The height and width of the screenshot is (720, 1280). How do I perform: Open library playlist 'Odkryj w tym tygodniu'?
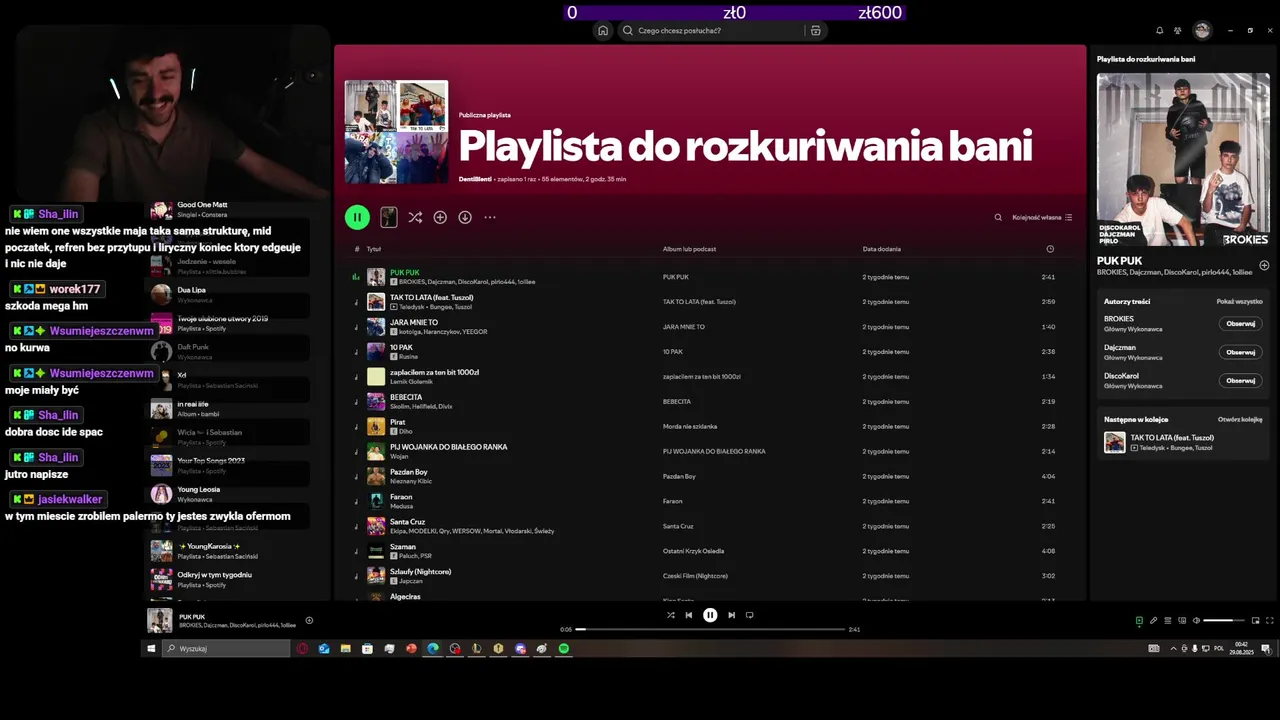[228, 580]
